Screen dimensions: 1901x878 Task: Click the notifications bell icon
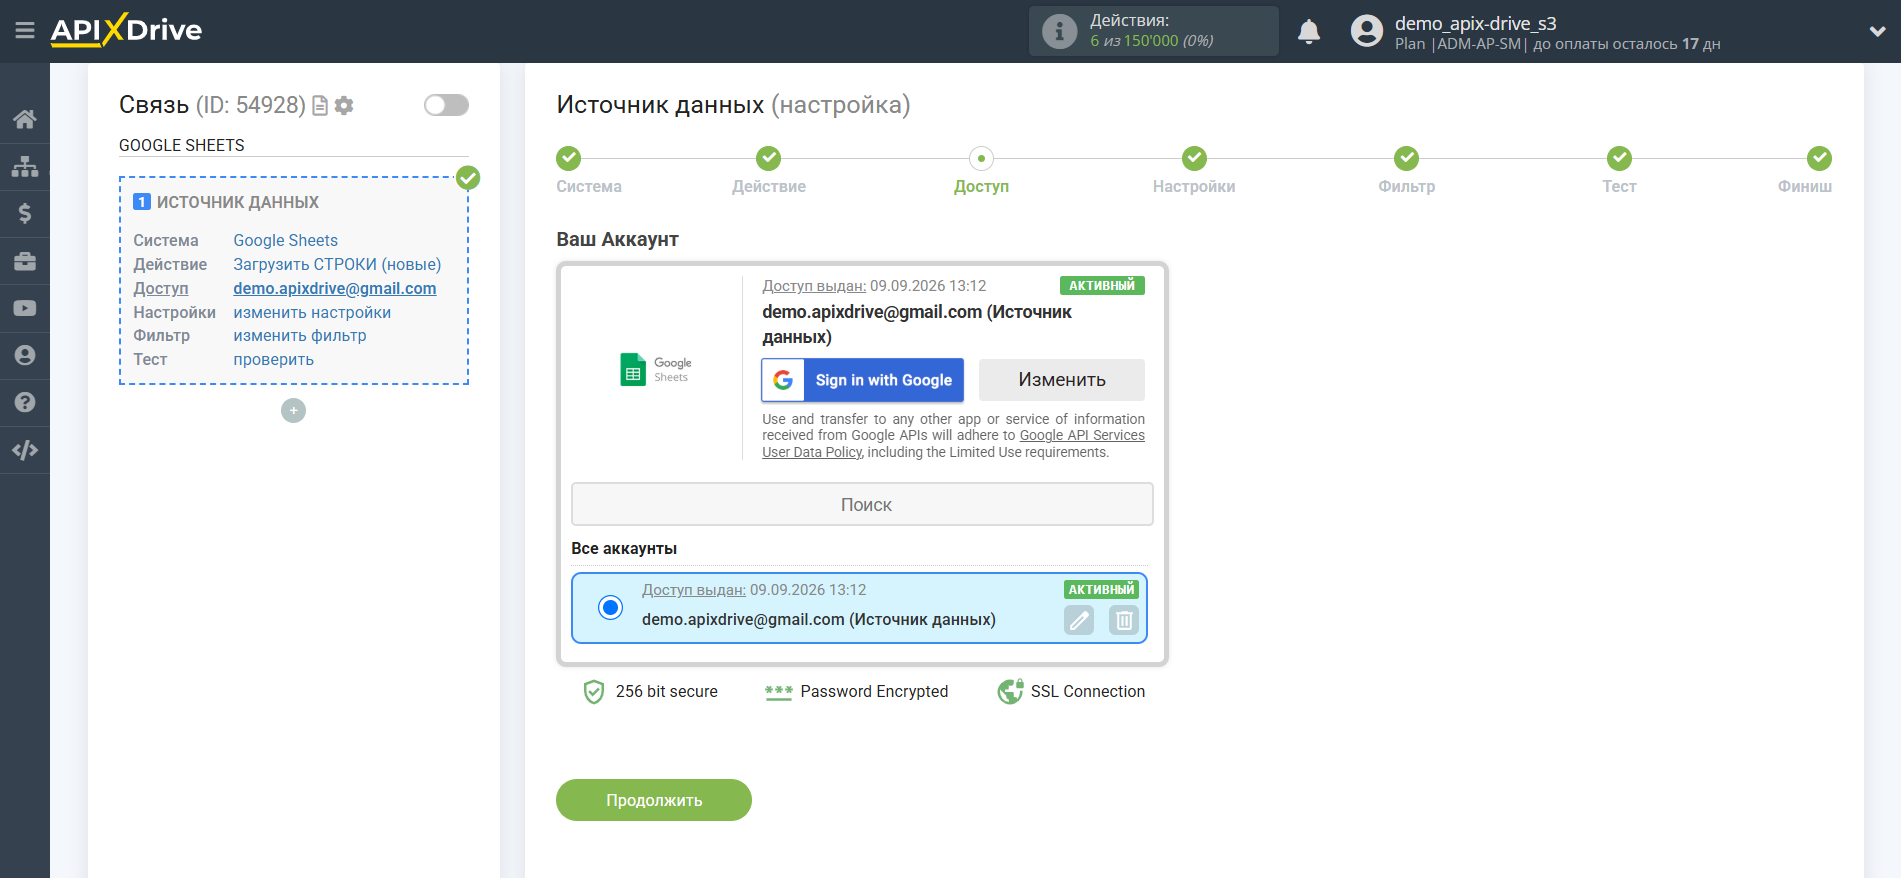1309,32
